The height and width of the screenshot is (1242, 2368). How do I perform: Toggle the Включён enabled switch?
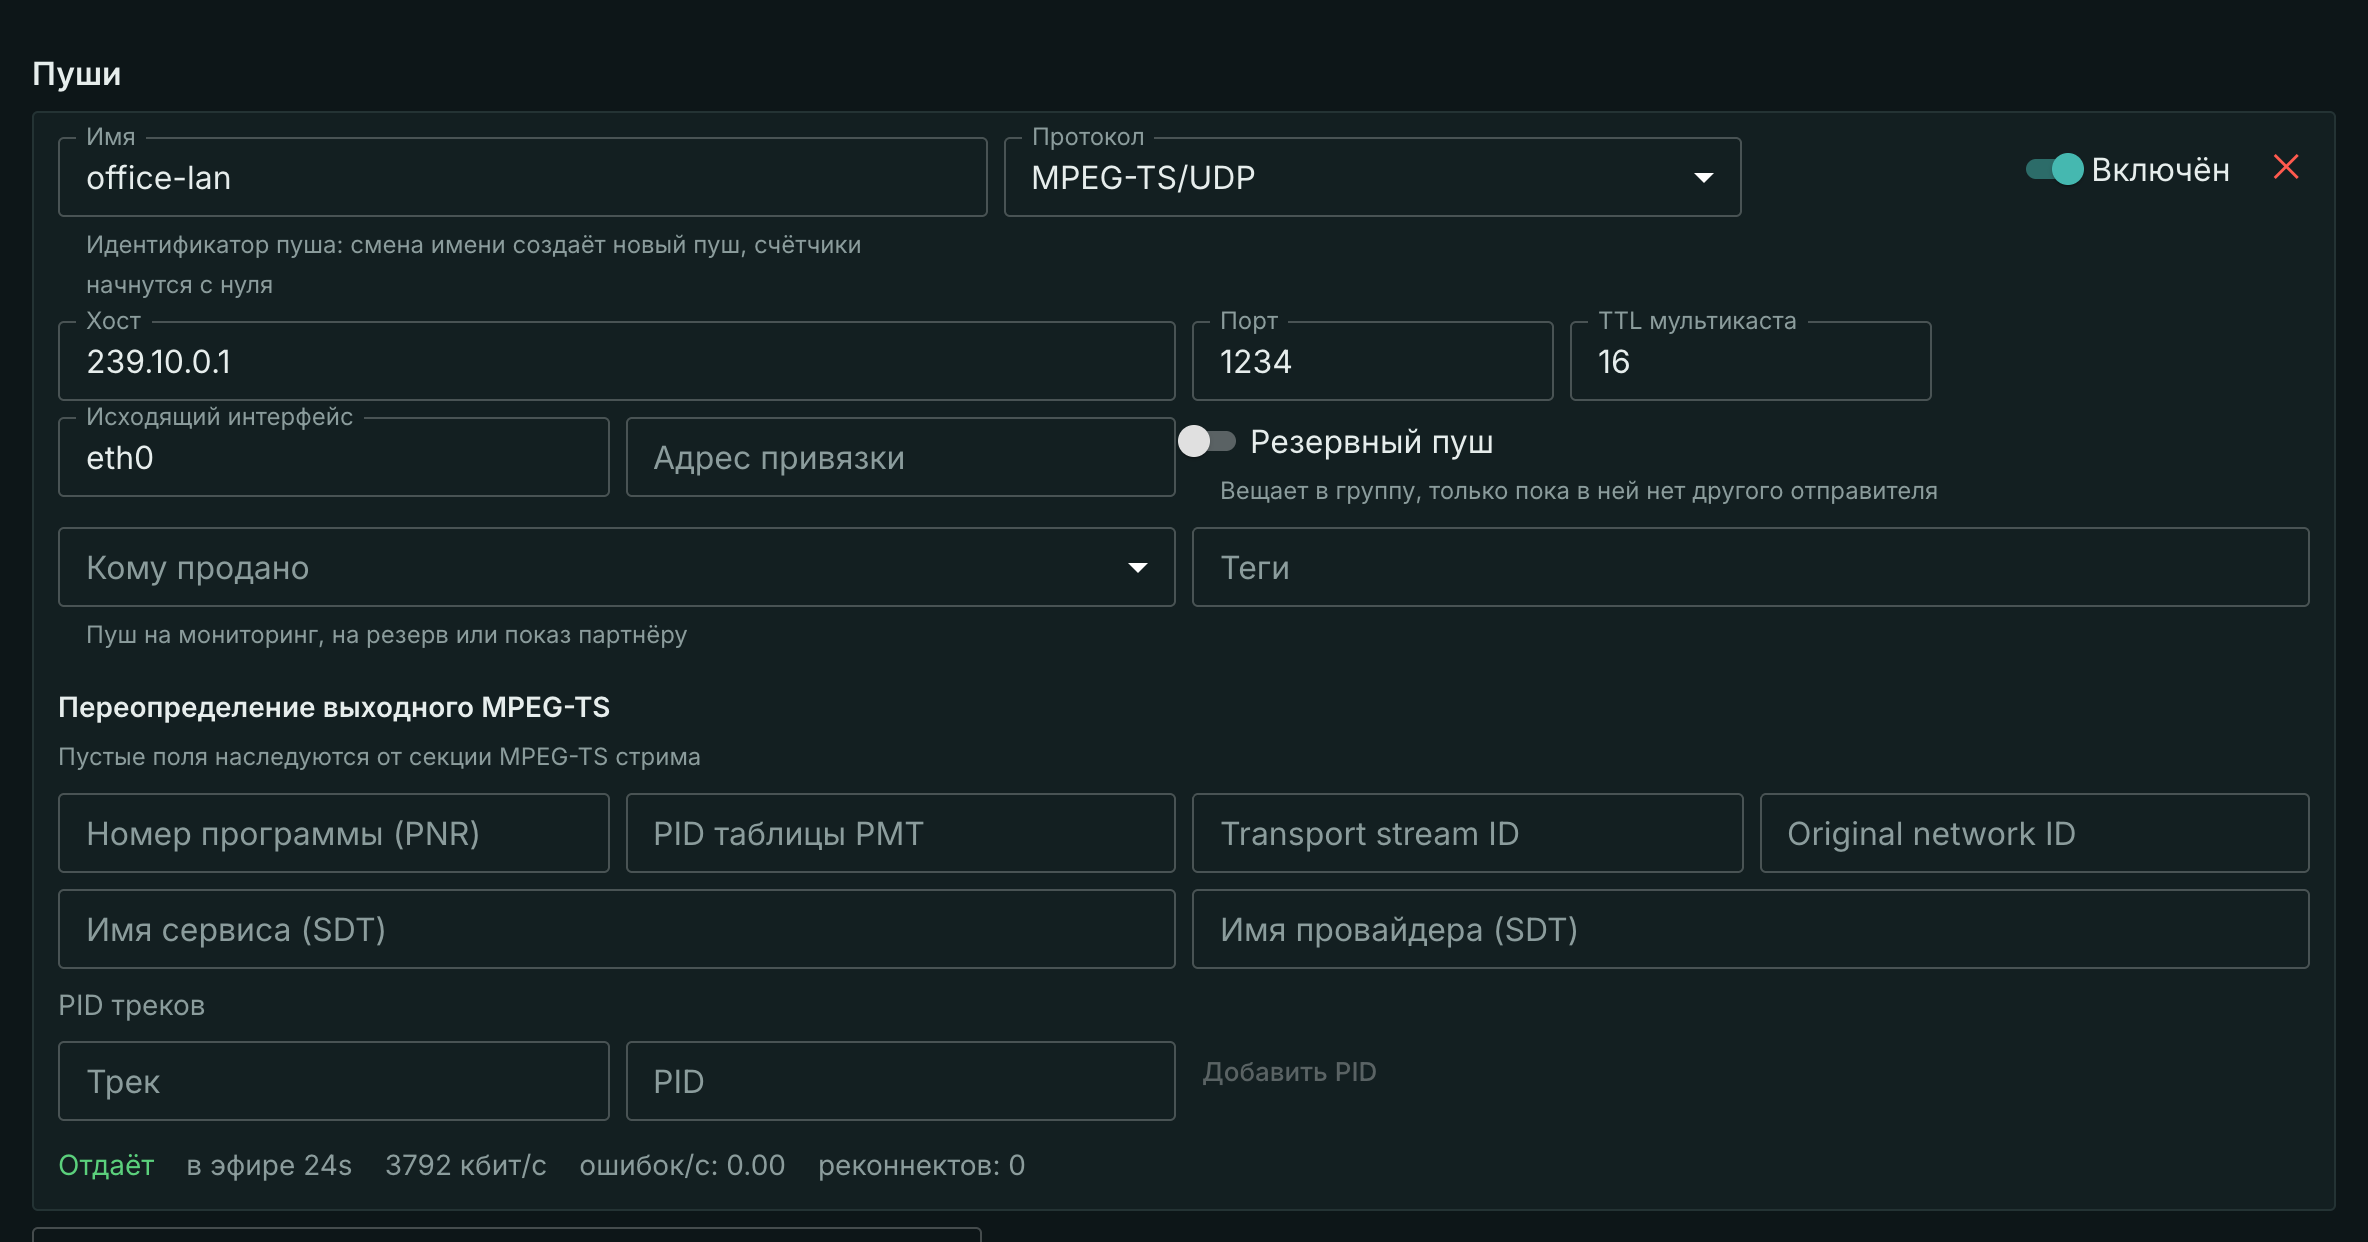point(2054,169)
